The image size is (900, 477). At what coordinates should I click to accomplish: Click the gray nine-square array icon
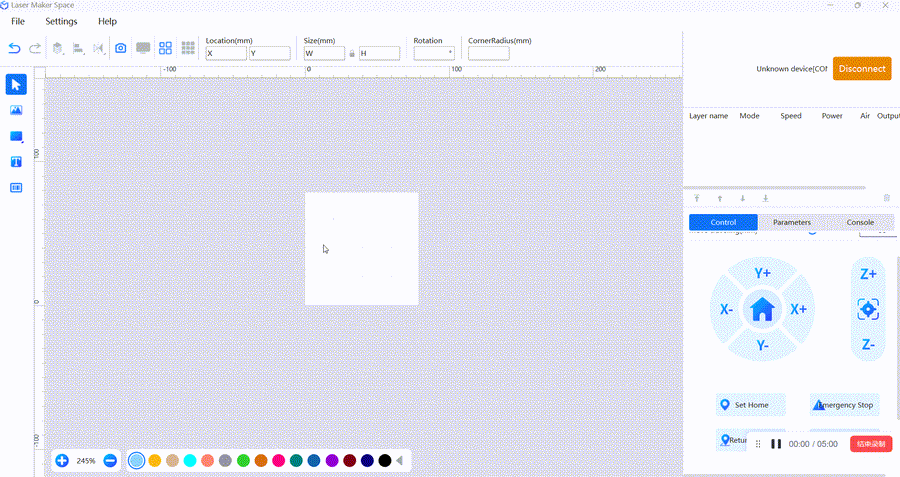point(188,48)
